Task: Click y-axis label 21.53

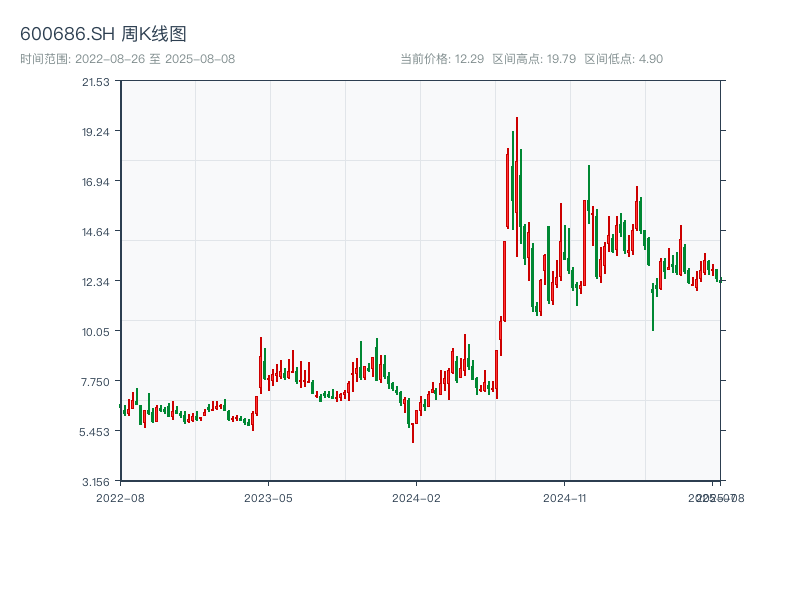Action: coord(96,82)
